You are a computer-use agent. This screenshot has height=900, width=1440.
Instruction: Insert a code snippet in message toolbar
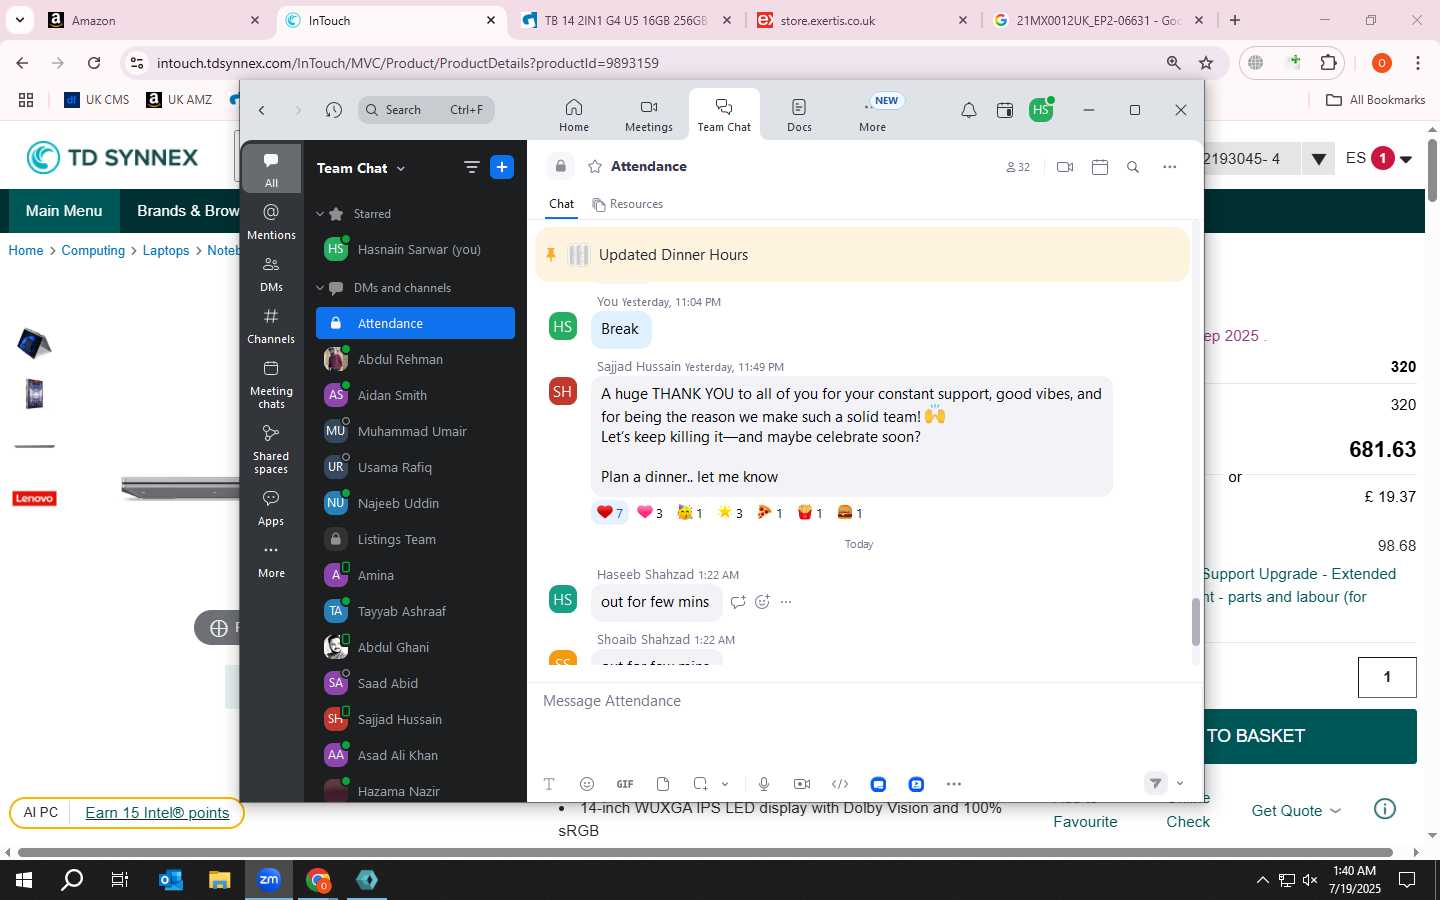pyautogui.click(x=840, y=784)
